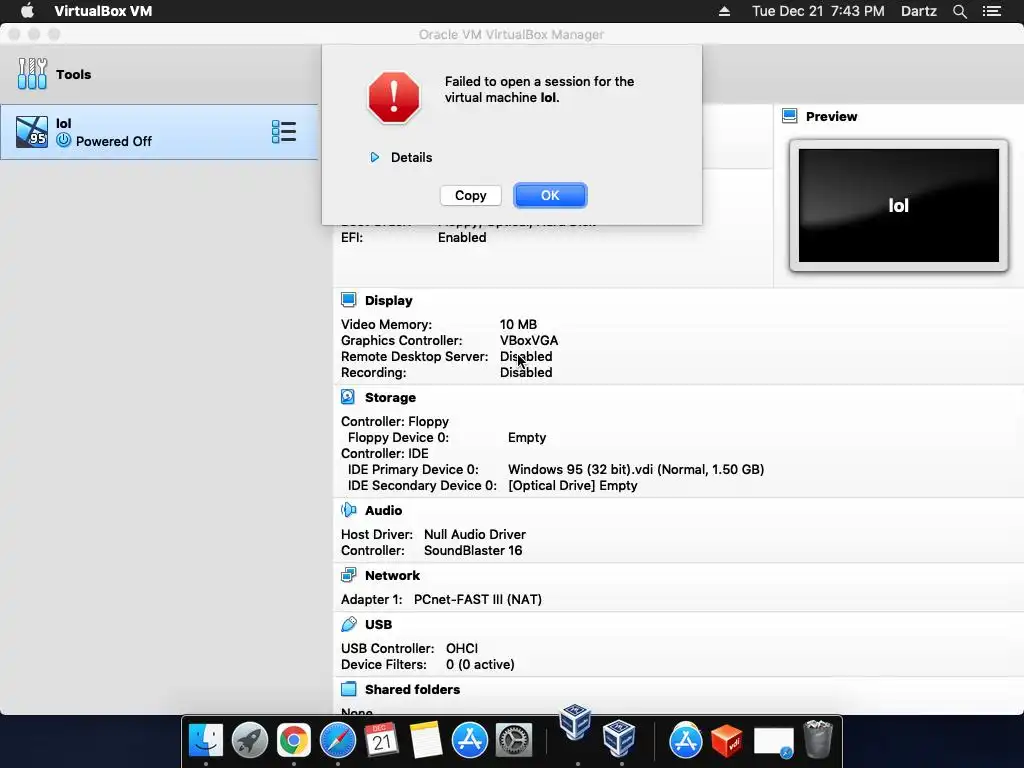The width and height of the screenshot is (1024, 768).
Task: Click the date and time in menu bar
Action: pos(818,11)
